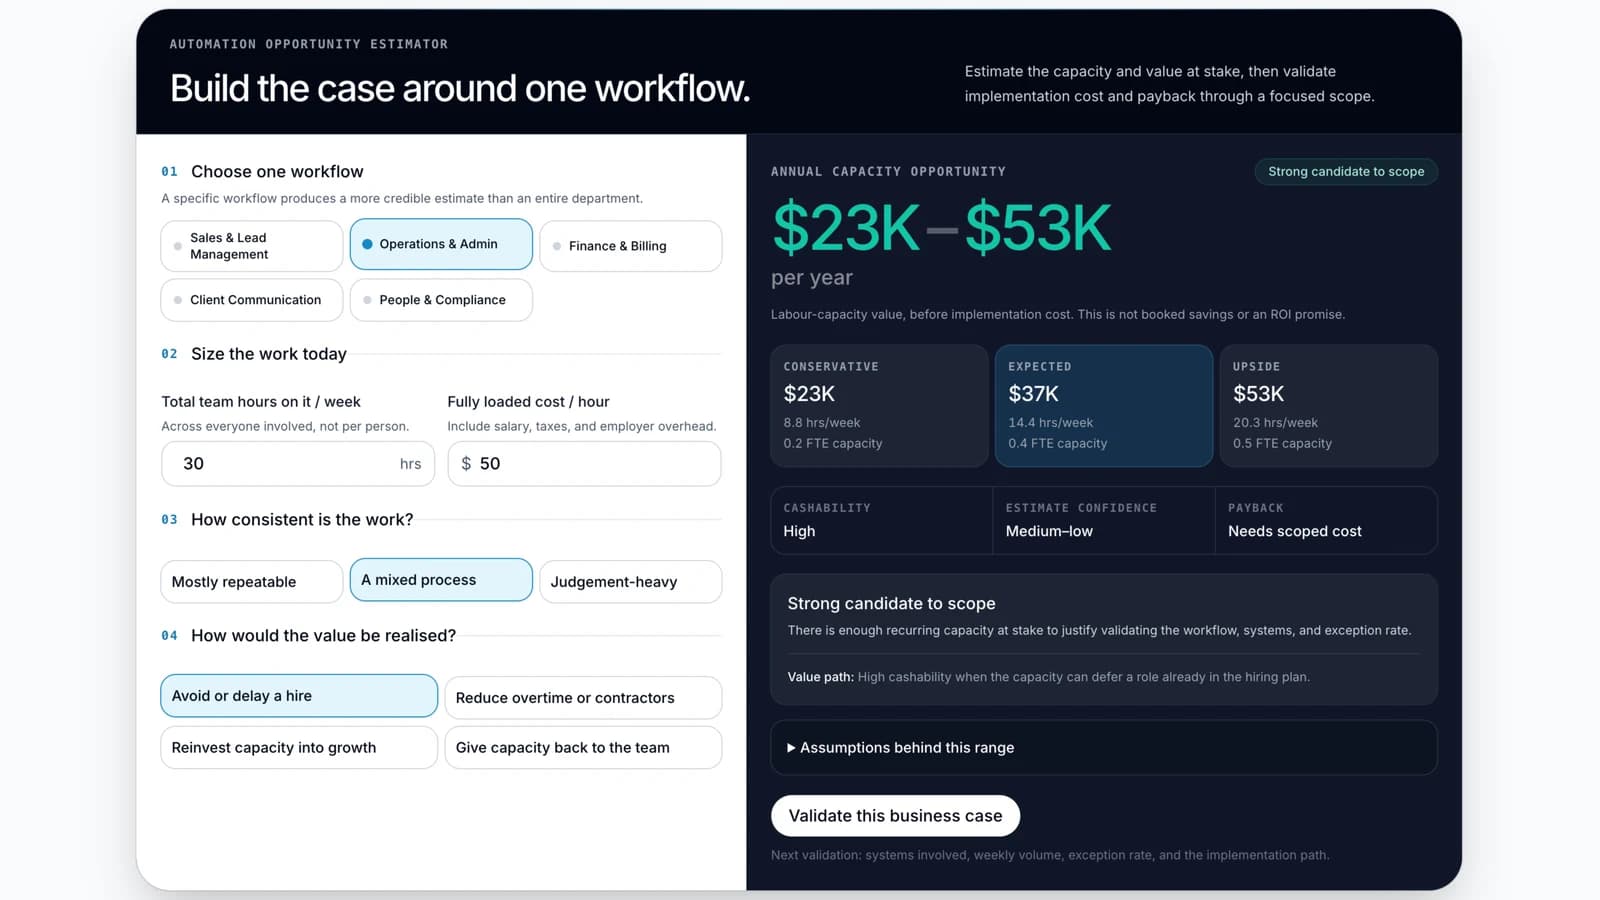Select Avoid or delay a hire

(x=299, y=696)
